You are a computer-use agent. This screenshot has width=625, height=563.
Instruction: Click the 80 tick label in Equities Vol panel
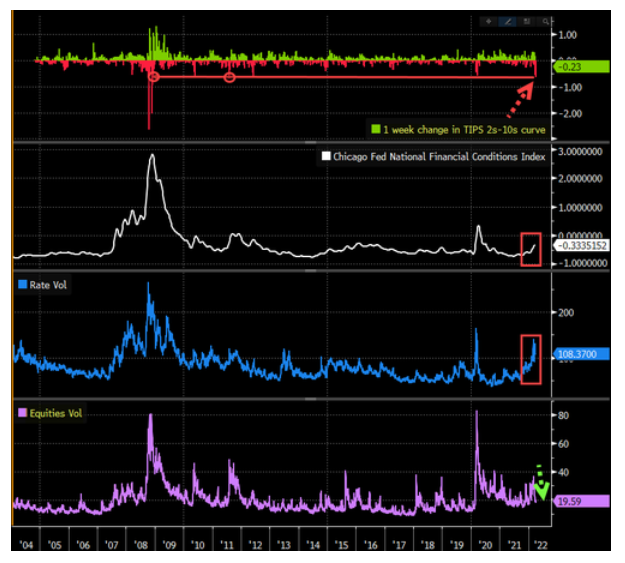coord(564,415)
